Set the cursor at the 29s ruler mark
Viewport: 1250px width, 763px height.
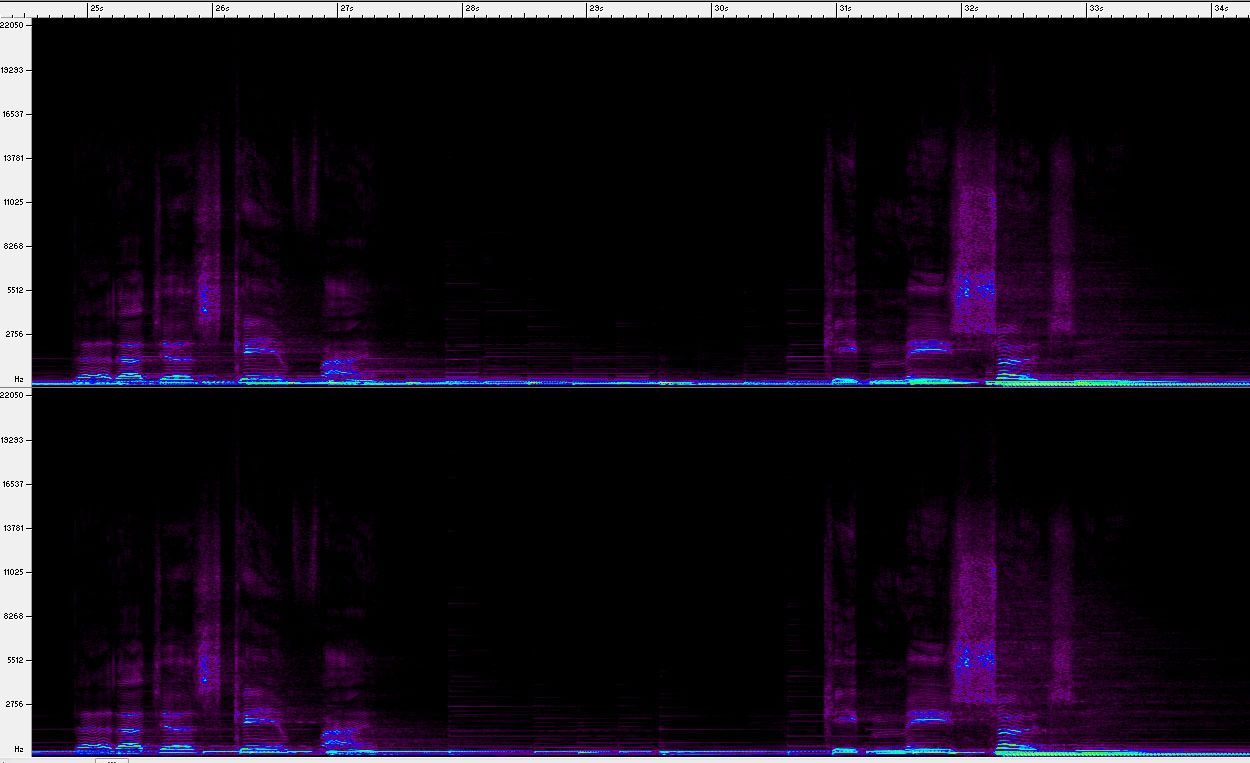pyautogui.click(x=595, y=8)
